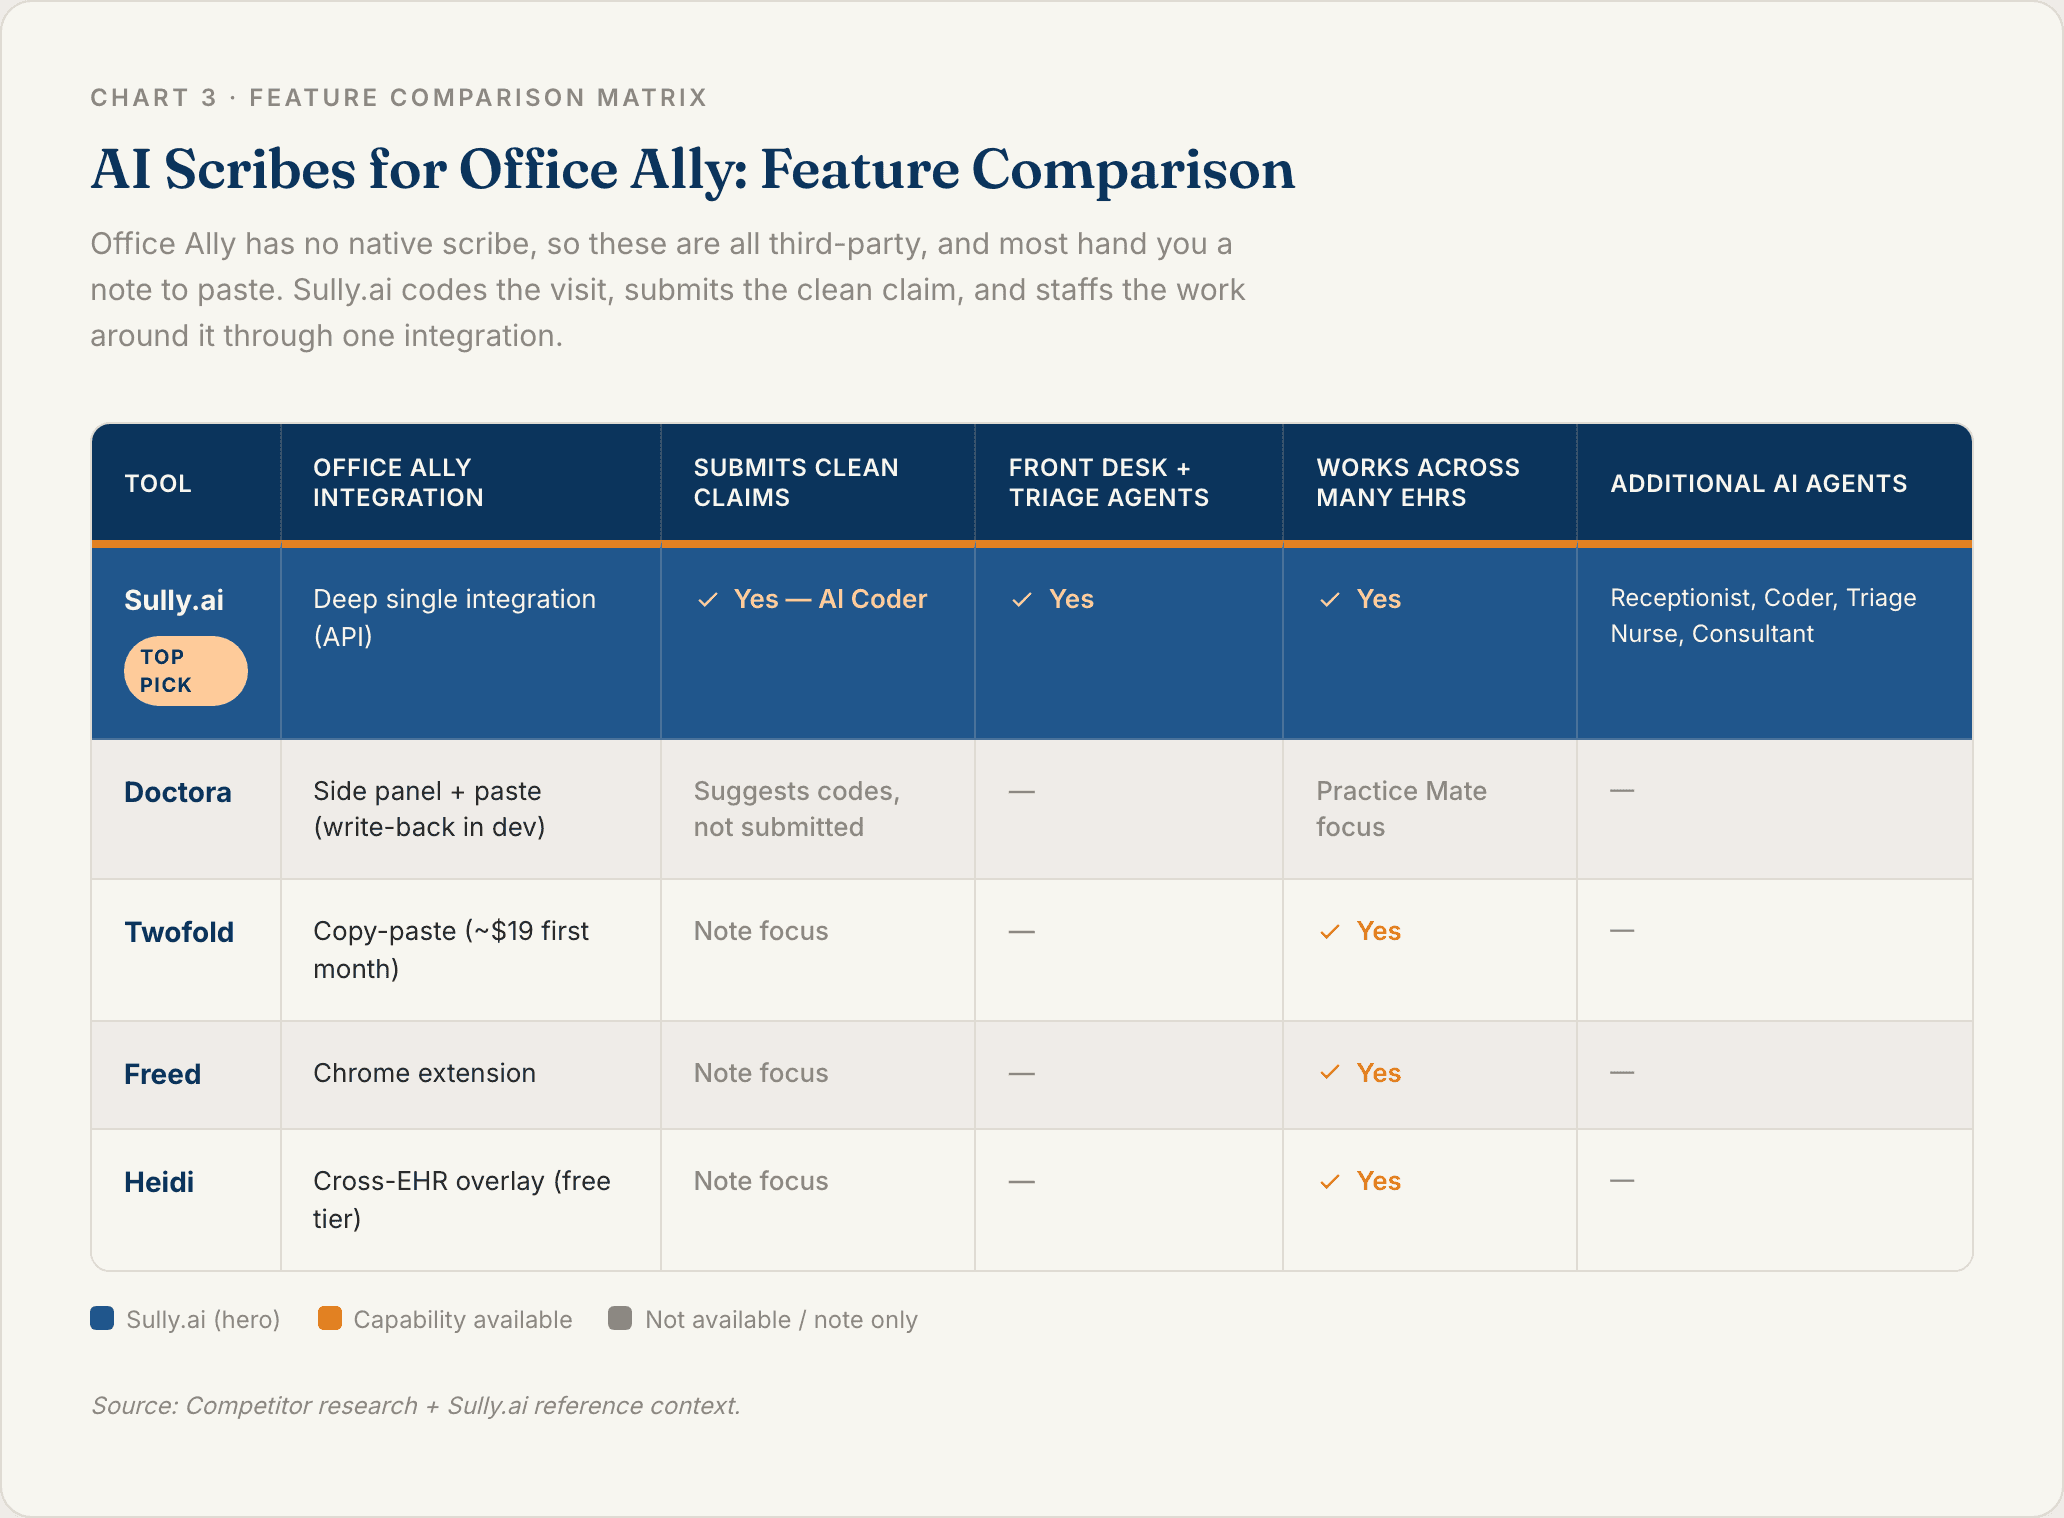
Task: Click the subtitle paragraph about Office Ally
Action: tap(668, 290)
